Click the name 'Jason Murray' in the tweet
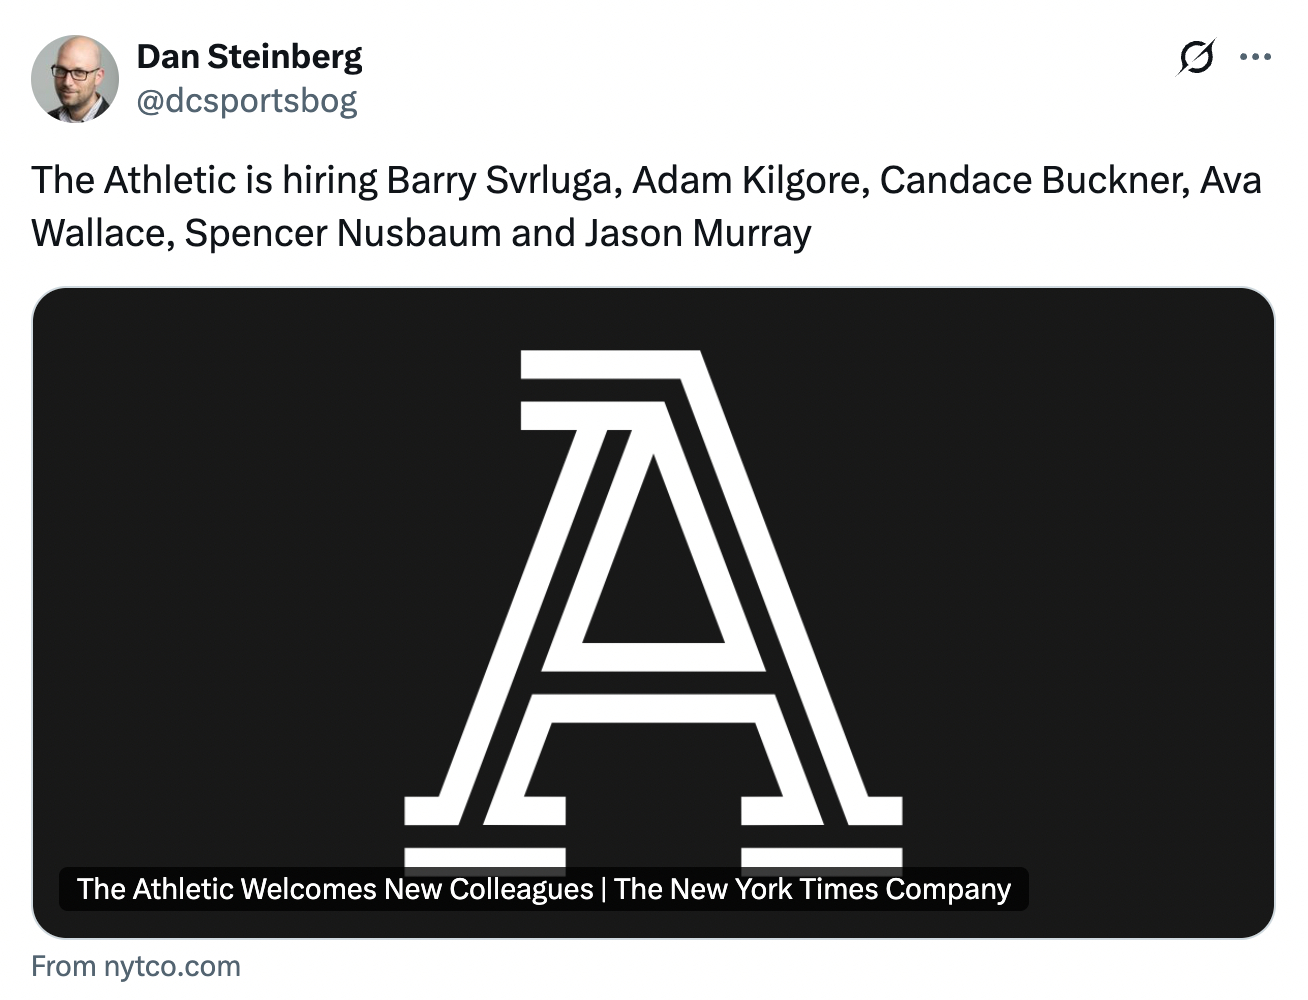 697,234
